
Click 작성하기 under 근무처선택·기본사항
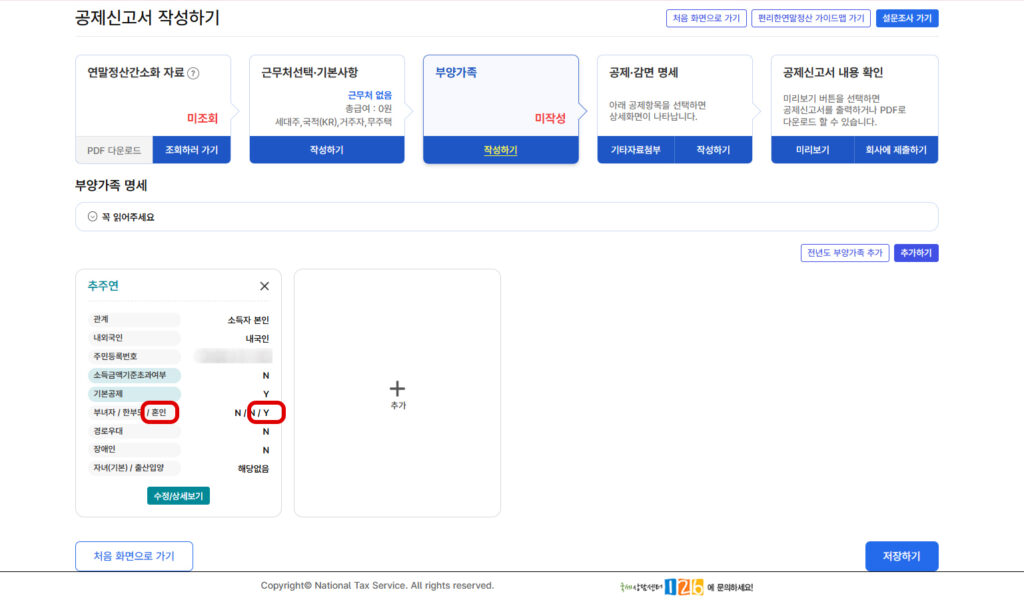coord(326,148)
